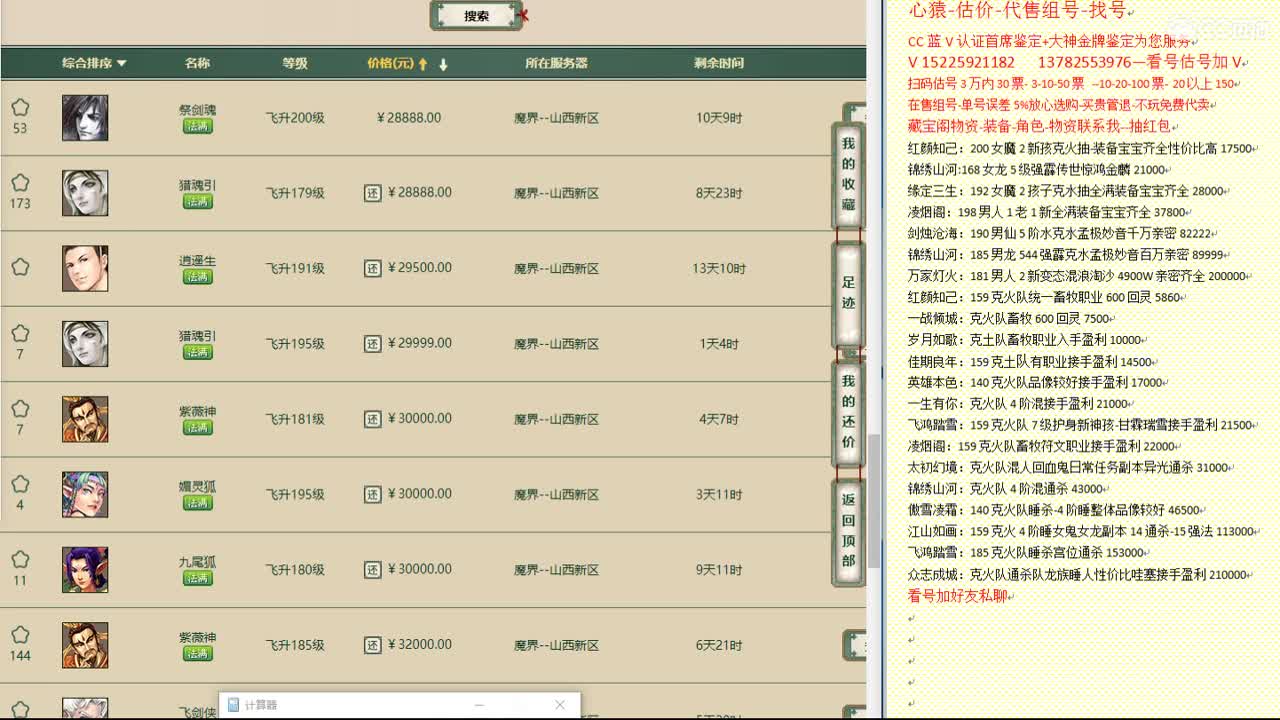The height and width of the screenshot is (720, 1280).
Task: Click 还 icon on 紫薇神 飞升181级 row
Action: click(372, 419)
